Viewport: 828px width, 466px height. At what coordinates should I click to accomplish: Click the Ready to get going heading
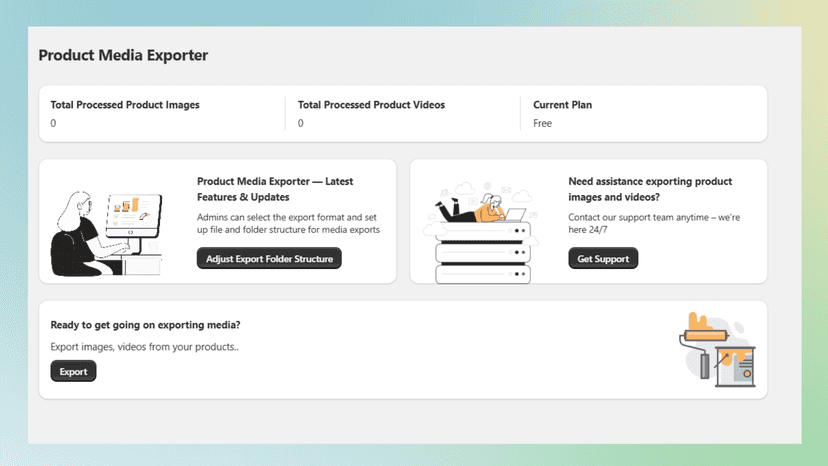pos(145,325)
